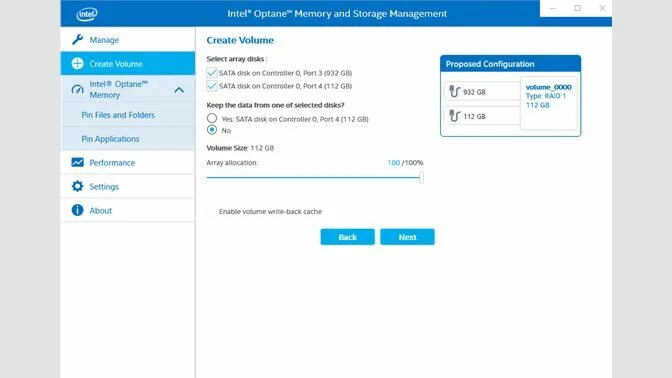Screen dimensions: 672x378
Task: Uncheck SATA disk Port 3 (932 GB)
Action: (x=212, y=72)
